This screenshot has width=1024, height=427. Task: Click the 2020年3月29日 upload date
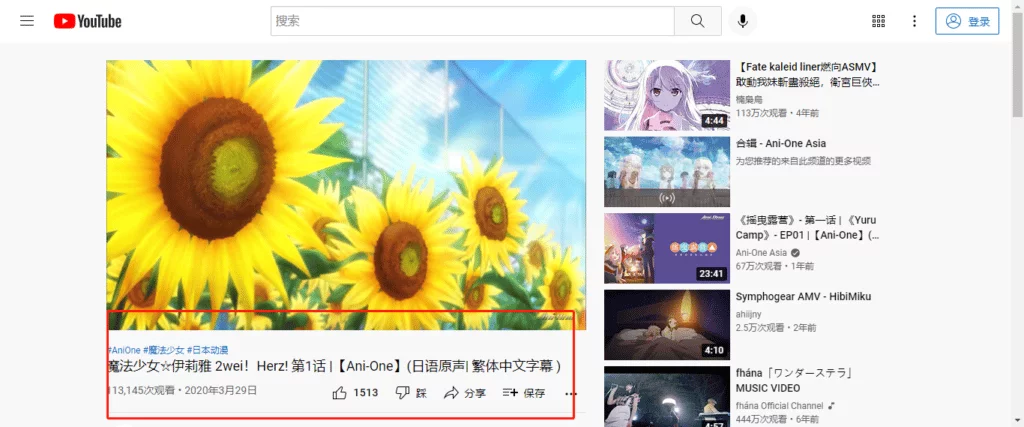point(221,390)
